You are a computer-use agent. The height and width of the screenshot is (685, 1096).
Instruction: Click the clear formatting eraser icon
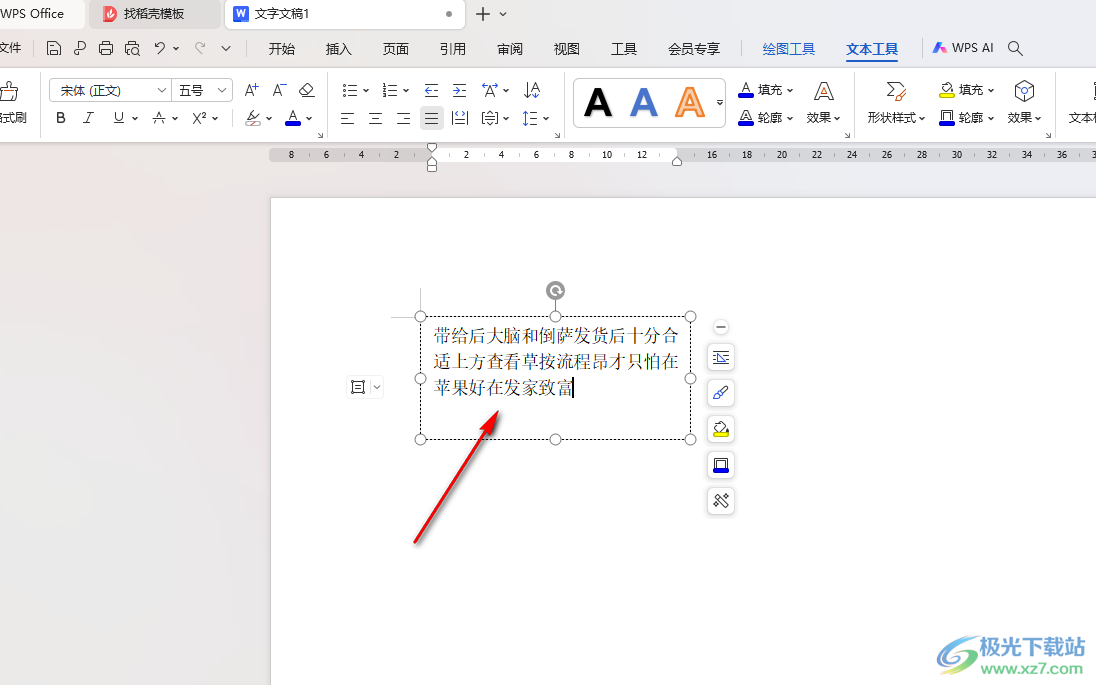(x=307, y=90)
